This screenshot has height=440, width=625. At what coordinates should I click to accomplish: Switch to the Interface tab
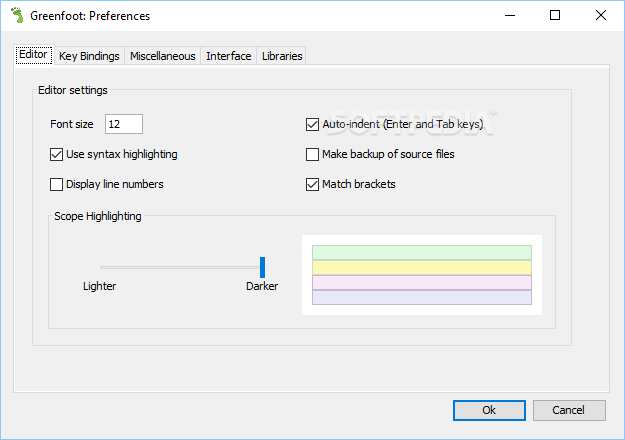pos(229,56)
